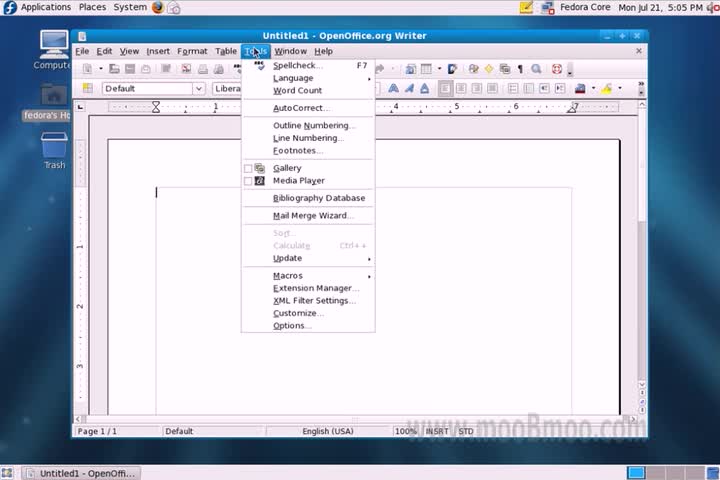Click the Underline formatting icon
Screen dimensions: 720x480
[x=425, y=88]
